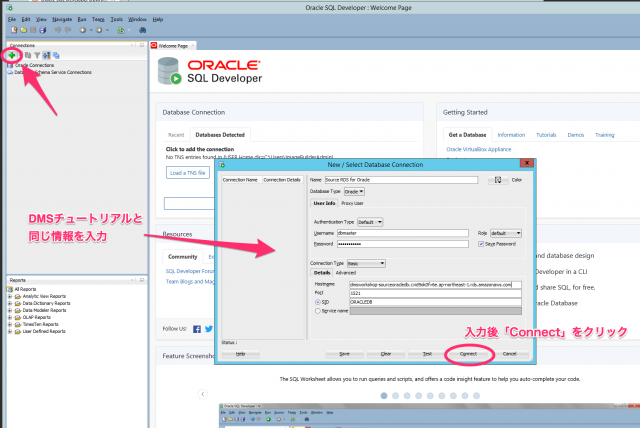This screenshot has height=428, width=640.
Task: Click the green plus New Connection icon
Action: 12,55
